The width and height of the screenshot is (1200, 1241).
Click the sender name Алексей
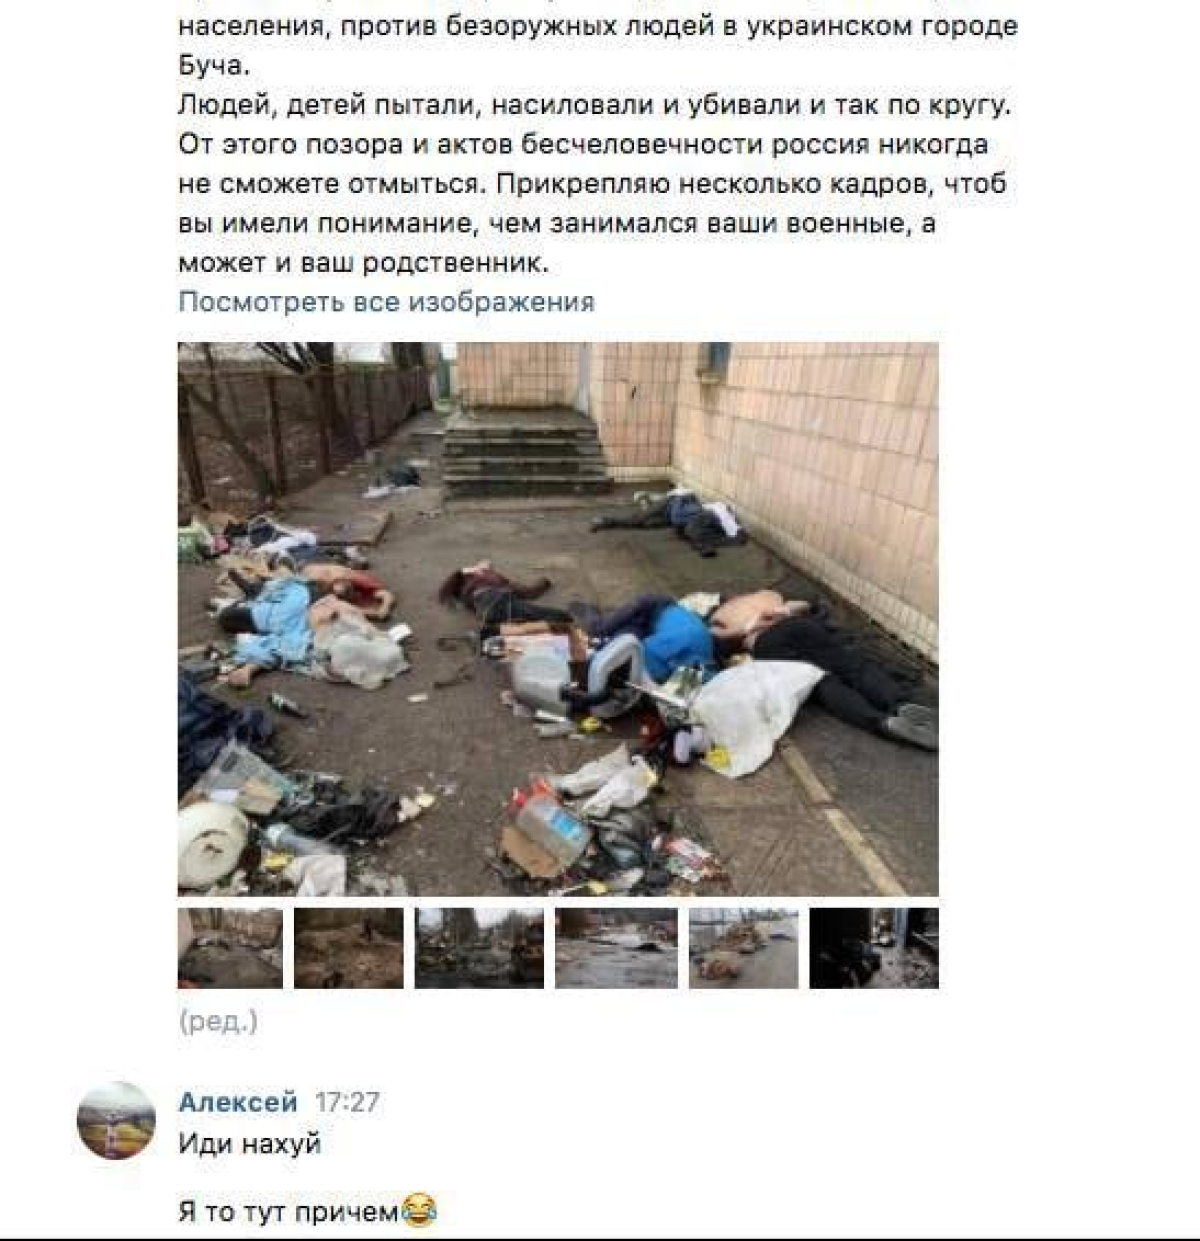click(x=238, y=1102)
